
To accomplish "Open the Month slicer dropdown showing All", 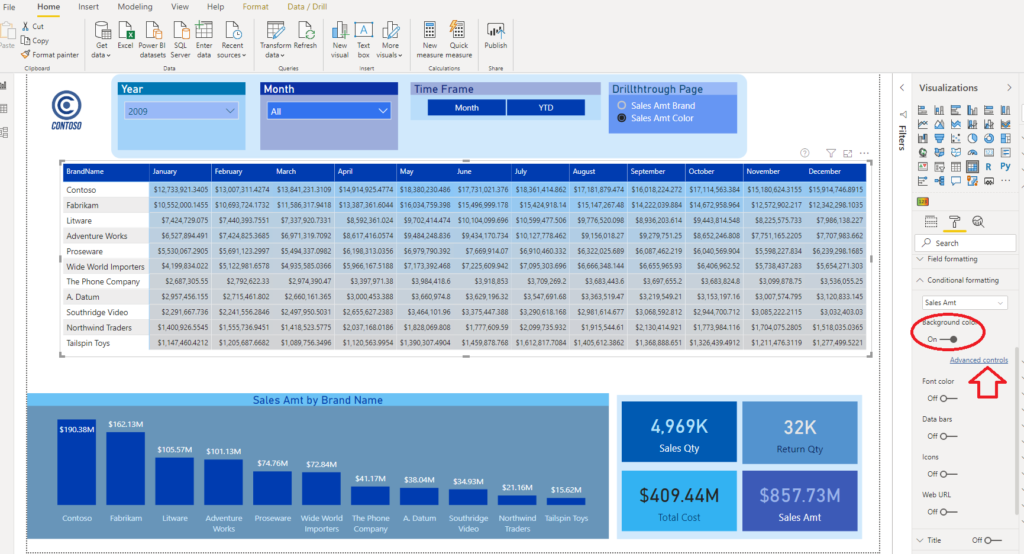I will pos(328,111).
